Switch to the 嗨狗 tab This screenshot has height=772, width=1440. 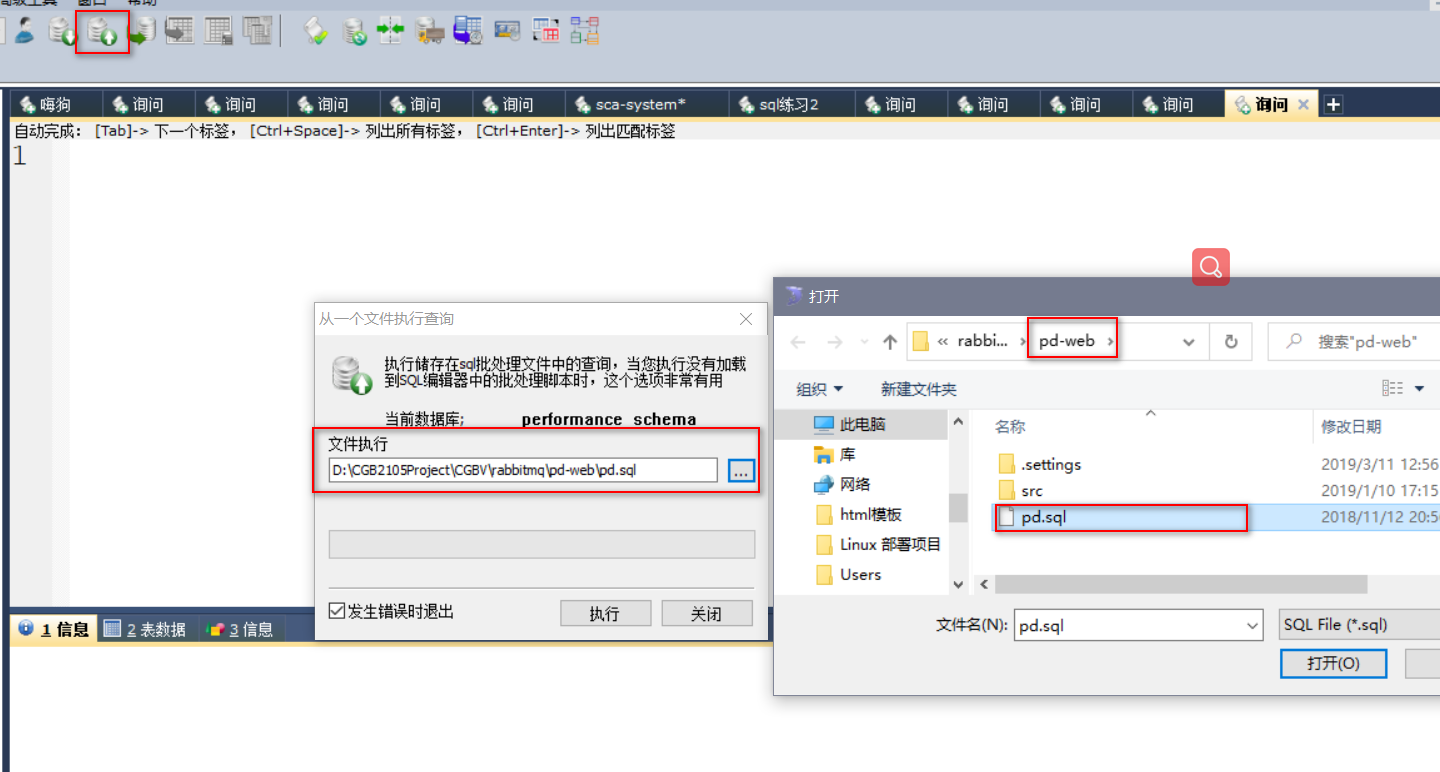pos(56,104)
